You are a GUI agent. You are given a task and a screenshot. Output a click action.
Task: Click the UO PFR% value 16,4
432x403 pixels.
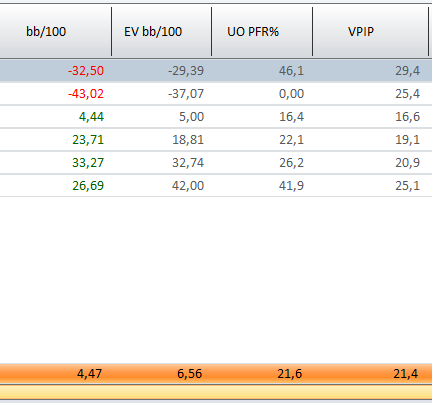[291, 117]
